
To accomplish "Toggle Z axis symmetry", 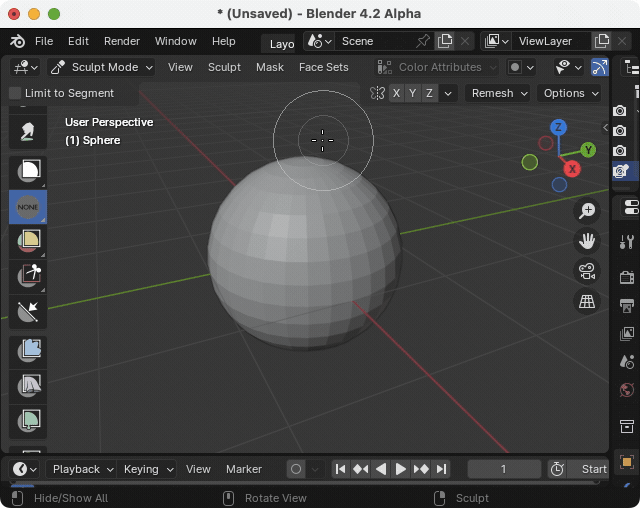I will [429, 93].
